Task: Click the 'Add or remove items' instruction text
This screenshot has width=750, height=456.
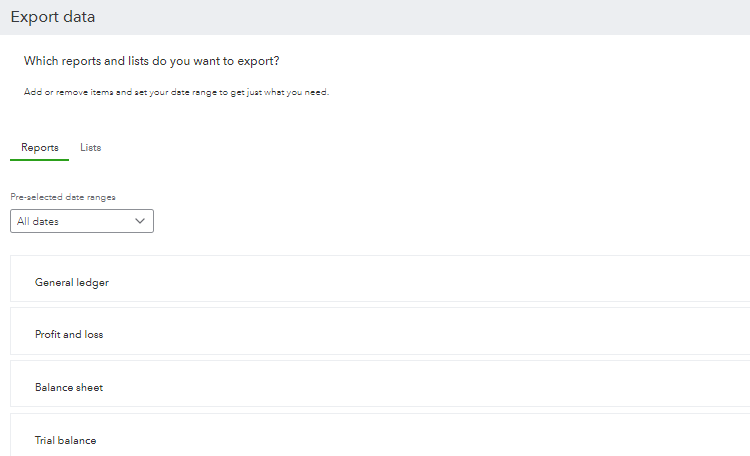Action: point(176,92)
